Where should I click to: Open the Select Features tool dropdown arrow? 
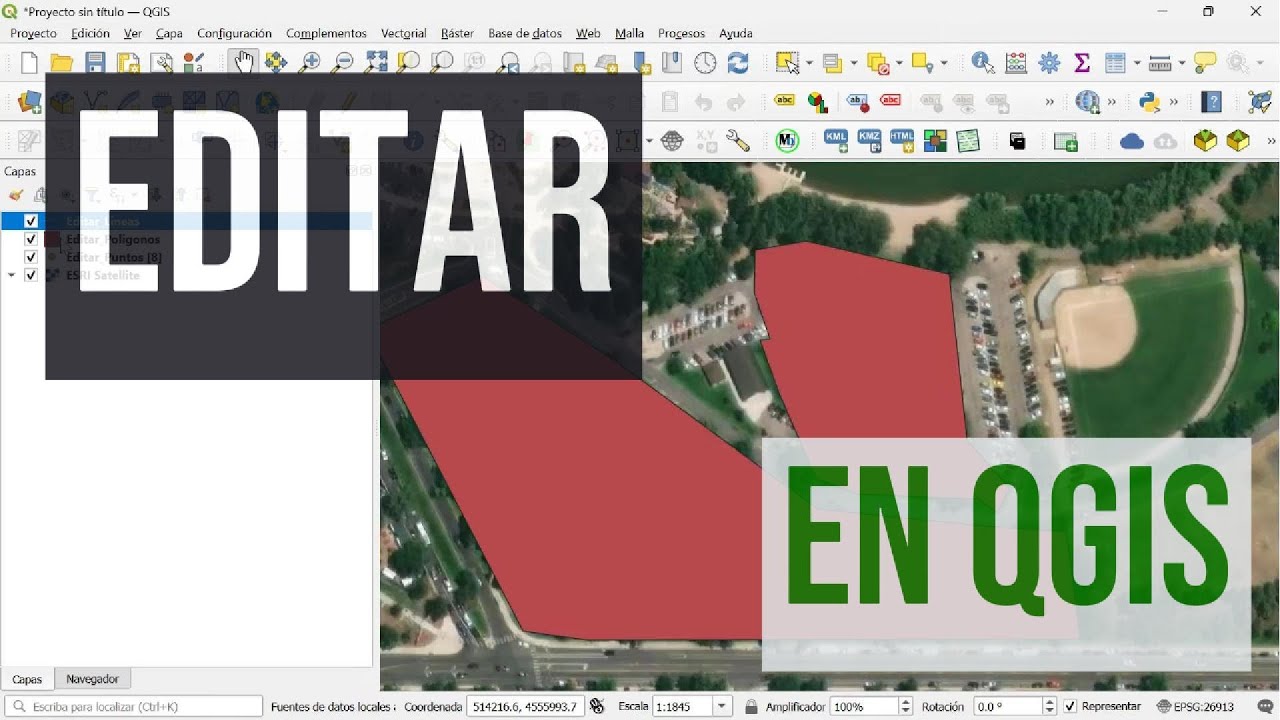pyautogui.click(x=808, y=63)
